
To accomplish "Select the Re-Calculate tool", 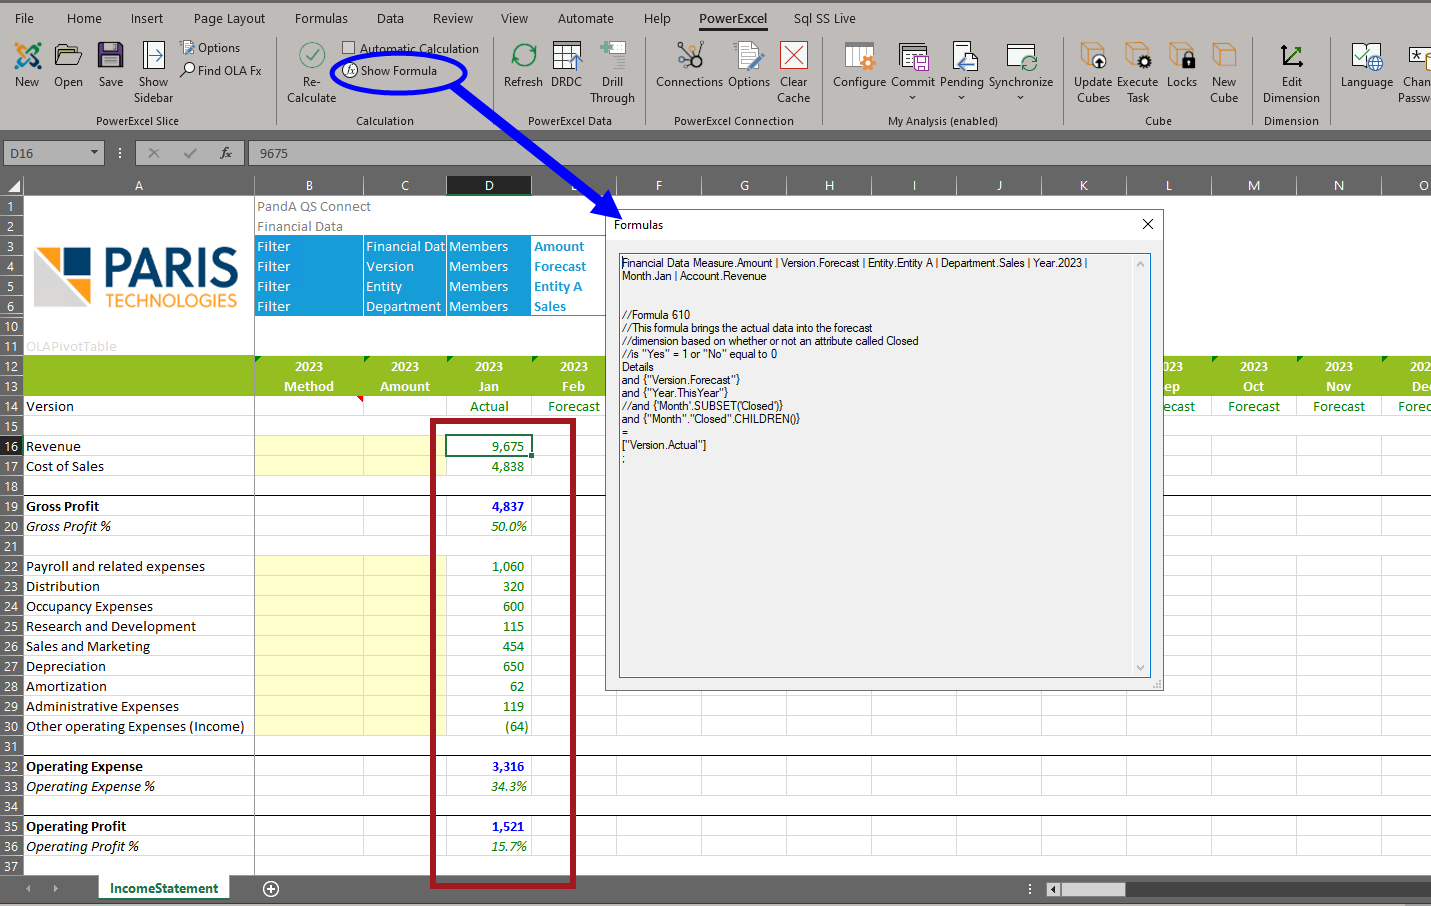I will pyautogui.click(x=311, y=70).
